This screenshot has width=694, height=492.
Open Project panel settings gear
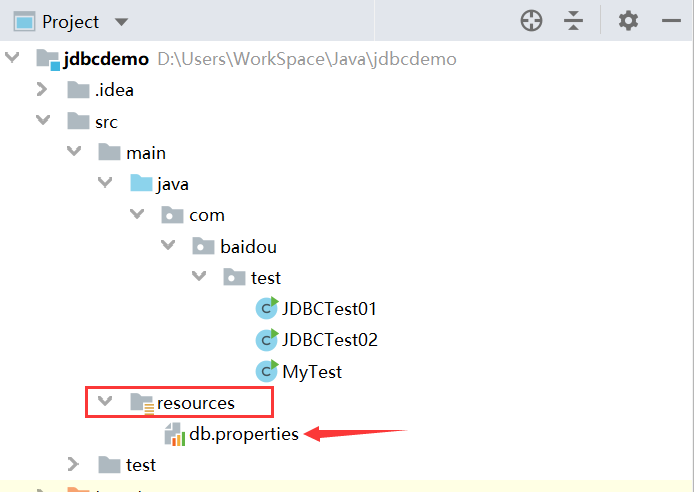[x=628, y=21]
